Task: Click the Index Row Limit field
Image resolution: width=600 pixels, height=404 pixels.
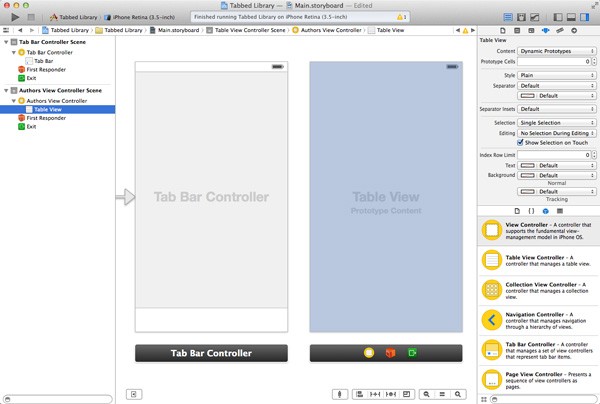Action: (554, 155)
